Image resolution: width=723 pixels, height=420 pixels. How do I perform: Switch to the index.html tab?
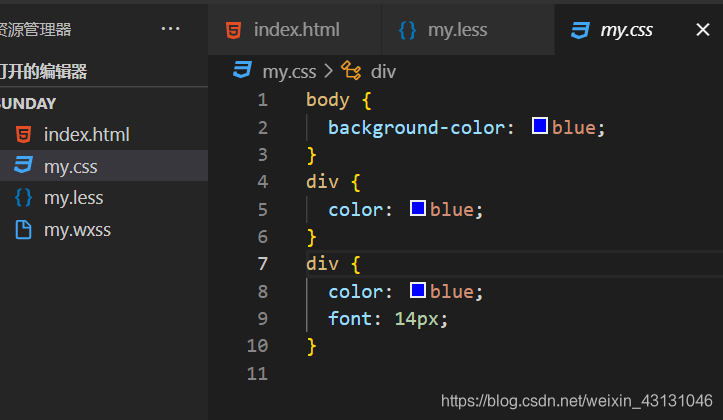click(x=295, y=30)
